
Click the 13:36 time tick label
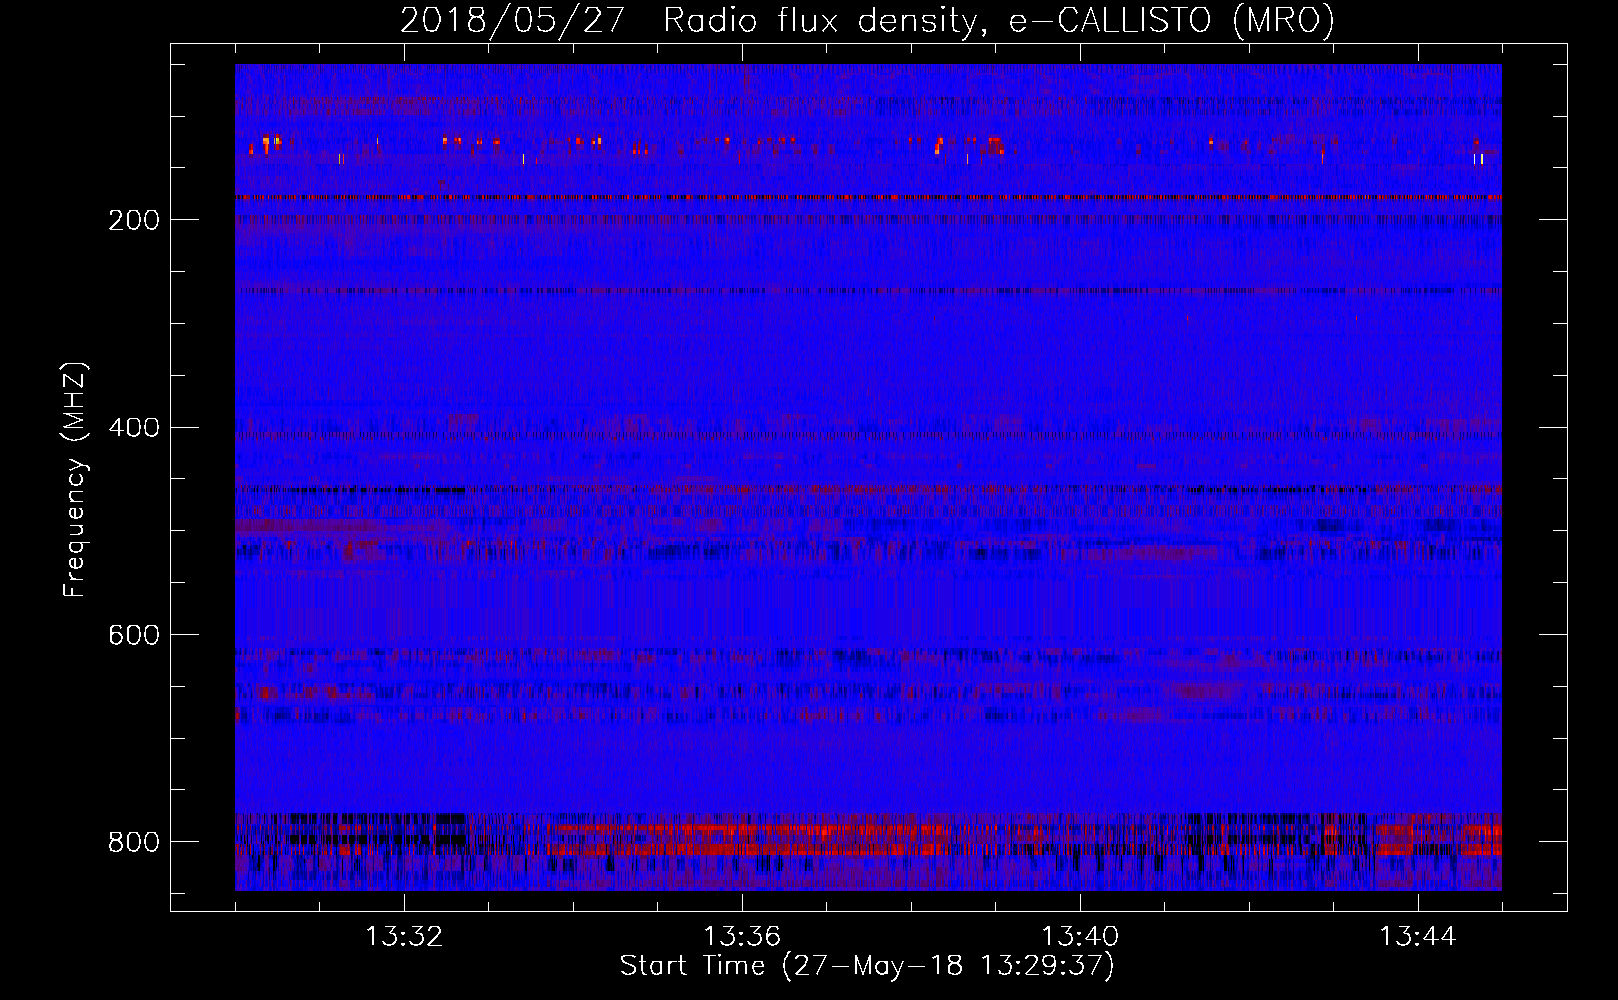pos(742,937)
